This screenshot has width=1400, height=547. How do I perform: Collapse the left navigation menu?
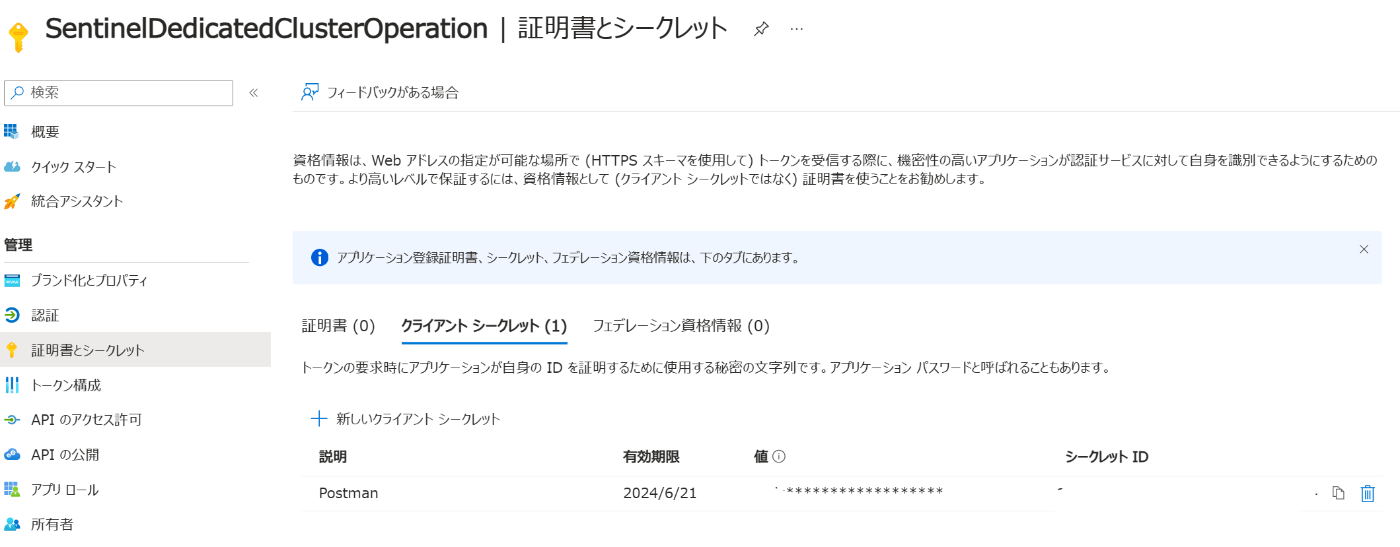[253, 93]
